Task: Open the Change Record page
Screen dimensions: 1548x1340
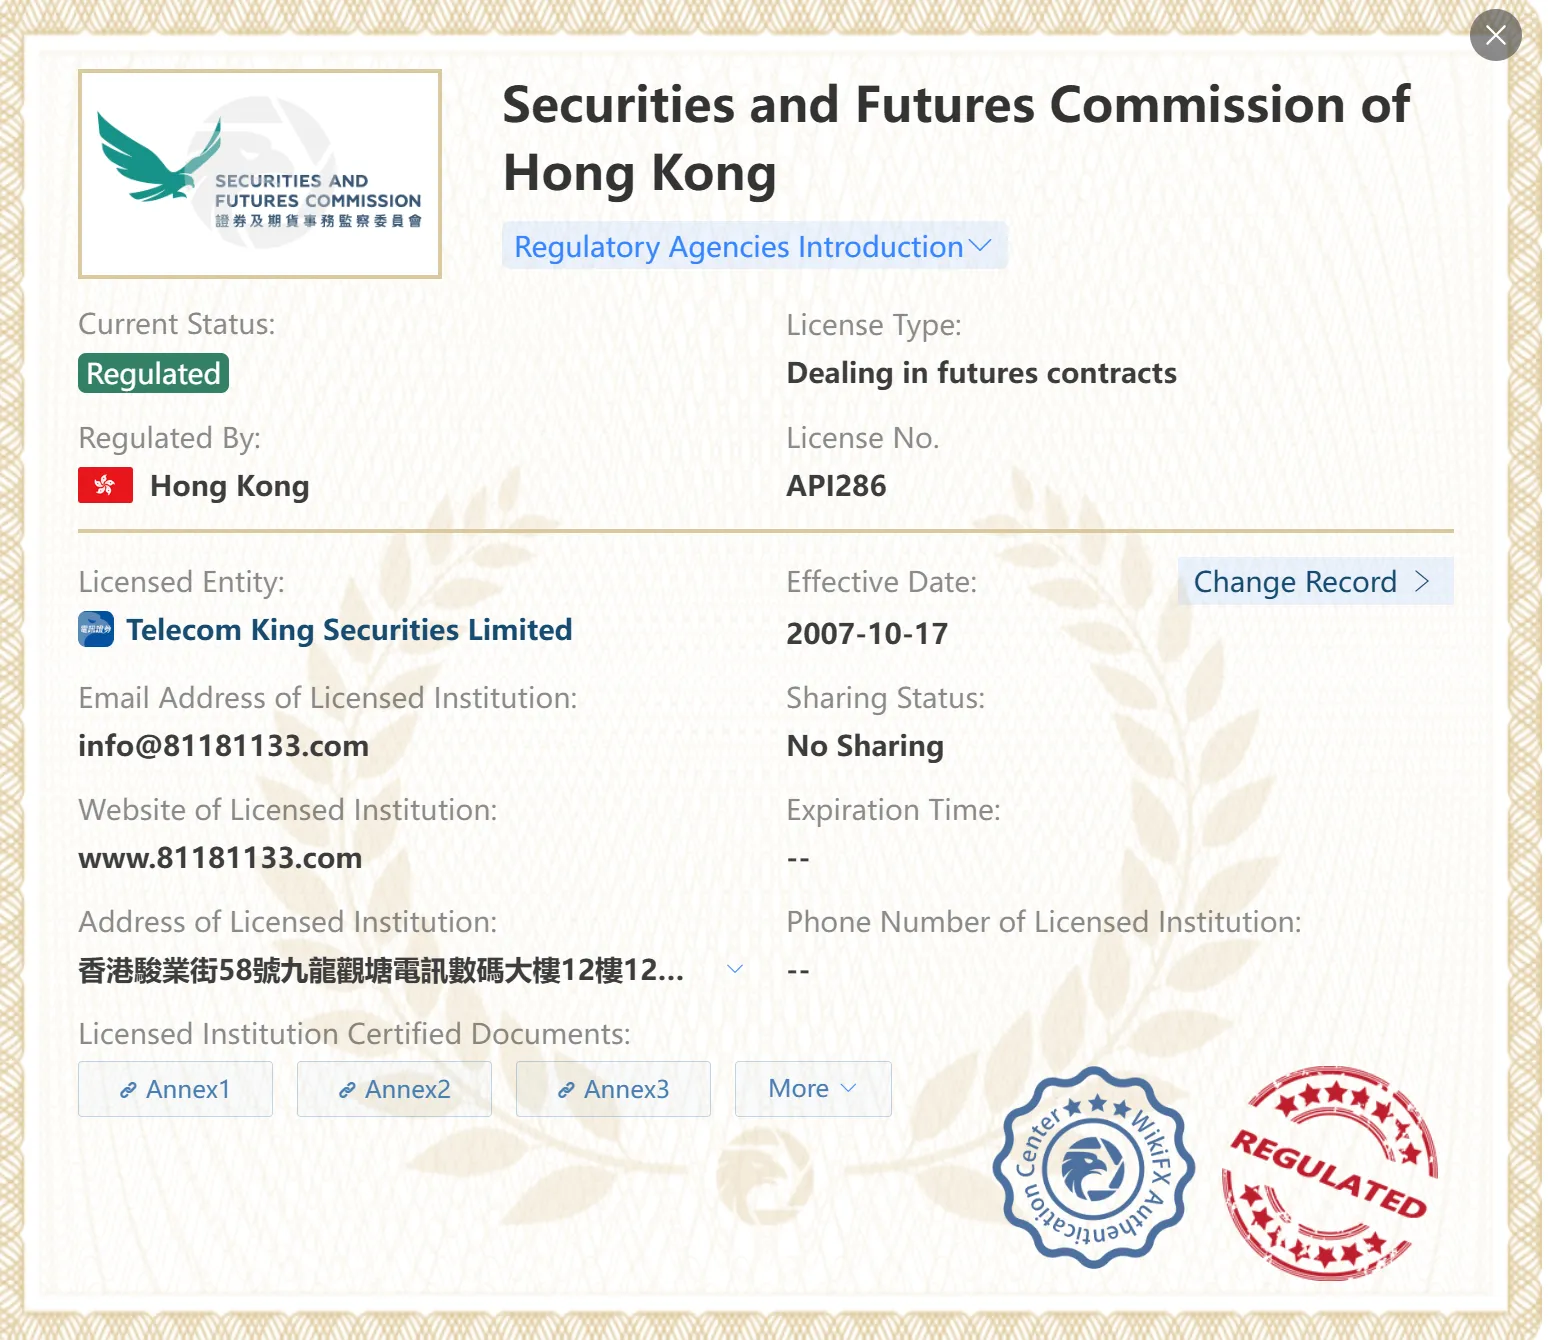Action: pyautogui.click(x=1315, y=581)
